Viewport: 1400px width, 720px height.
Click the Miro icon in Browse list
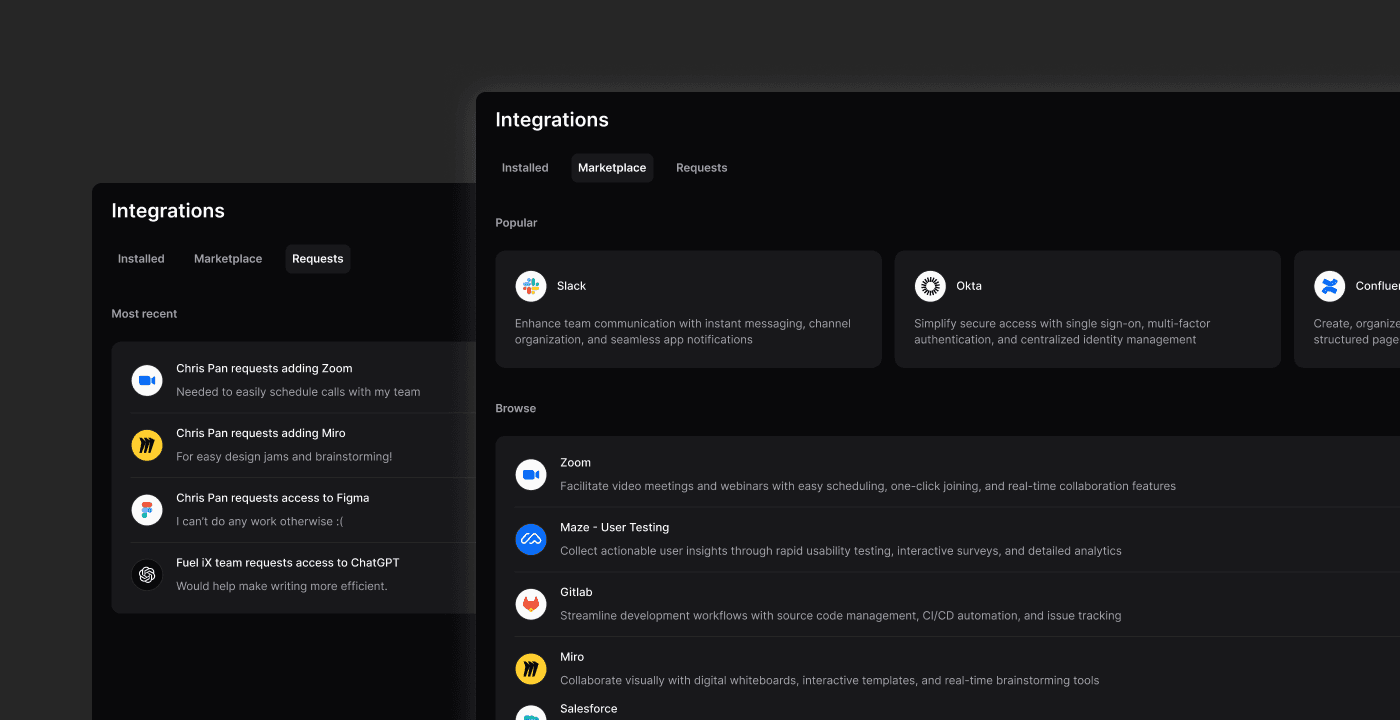pyautogui.click(x=531, y=669)
